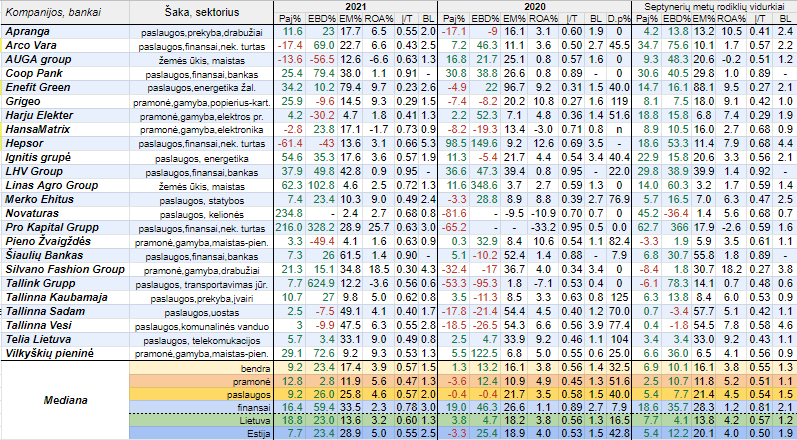This screenshot has height=440, width=797.
Task: Select the Tallinna Kaubamaja cell
Action: tap(65, 297)
